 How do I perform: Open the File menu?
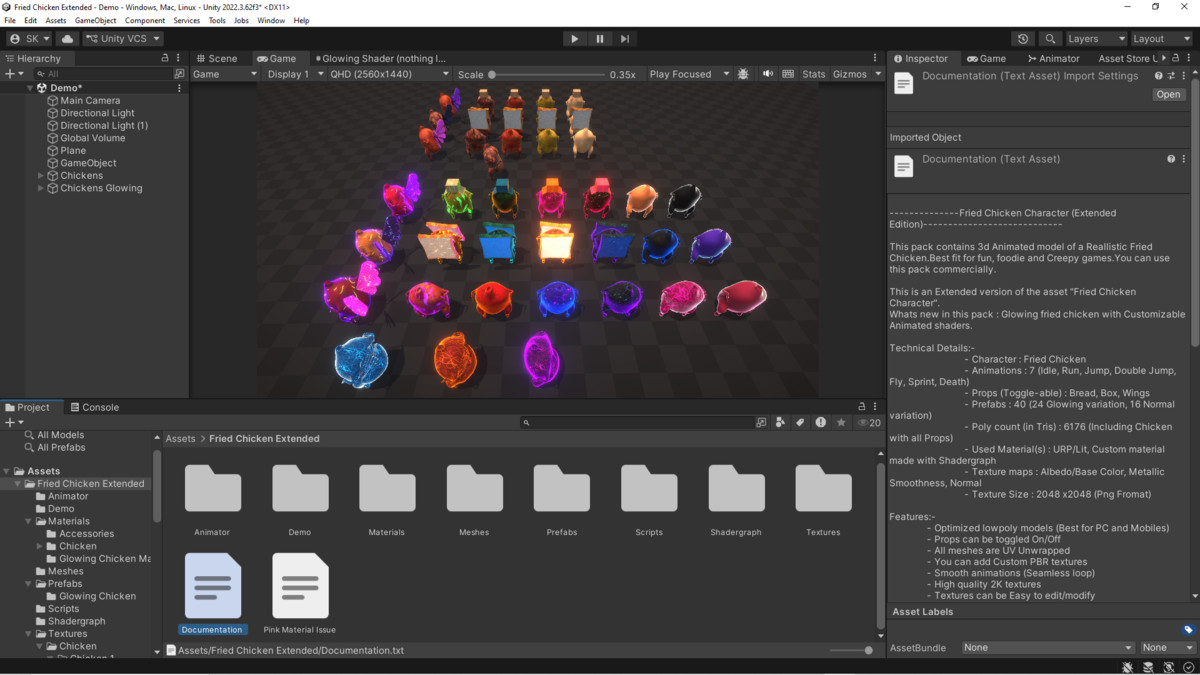click(x=10, y=20)
